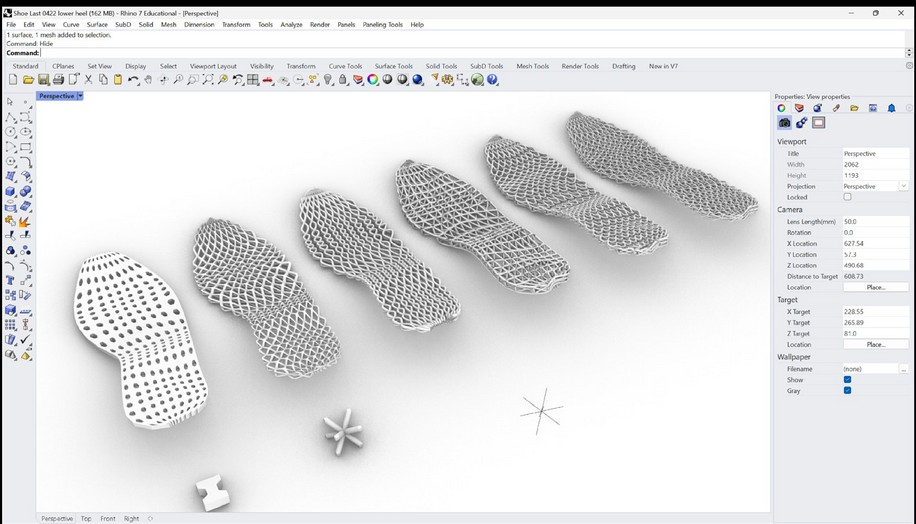Expand the Perspective viewport title menu arrow

tap(81, 96)
